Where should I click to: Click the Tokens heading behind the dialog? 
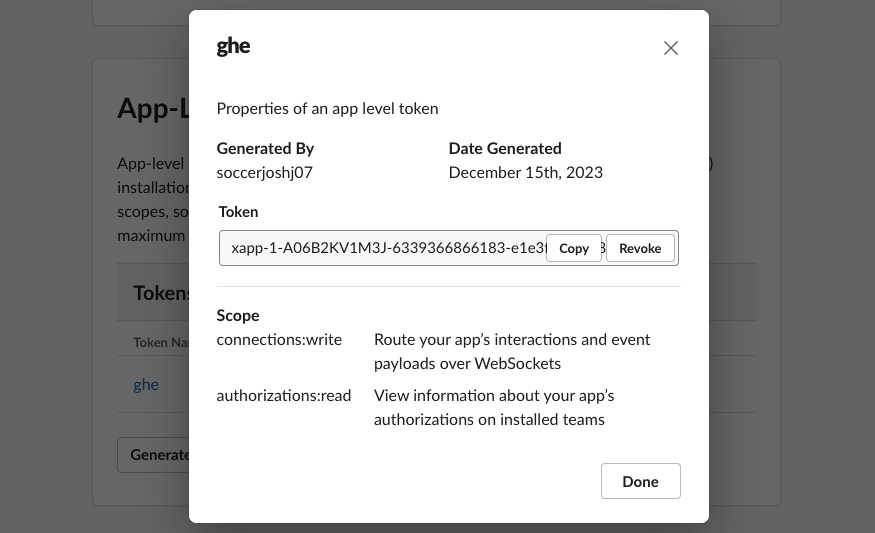coord(162,292)
